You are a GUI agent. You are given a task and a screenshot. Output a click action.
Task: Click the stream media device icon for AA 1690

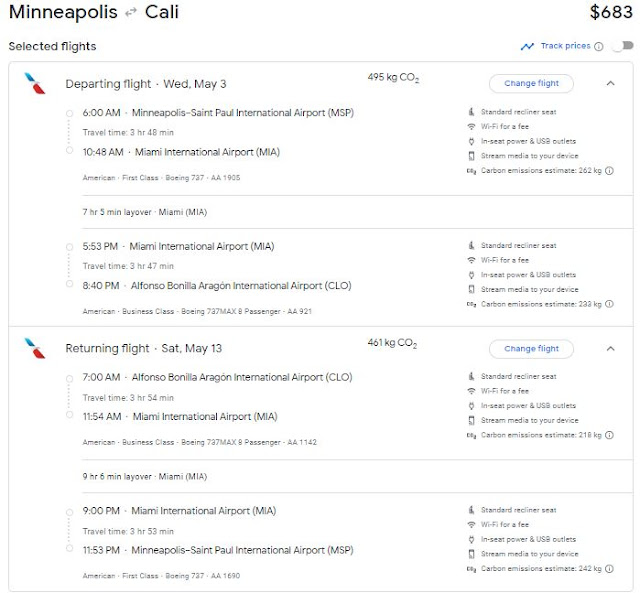(x=471, y=554)
